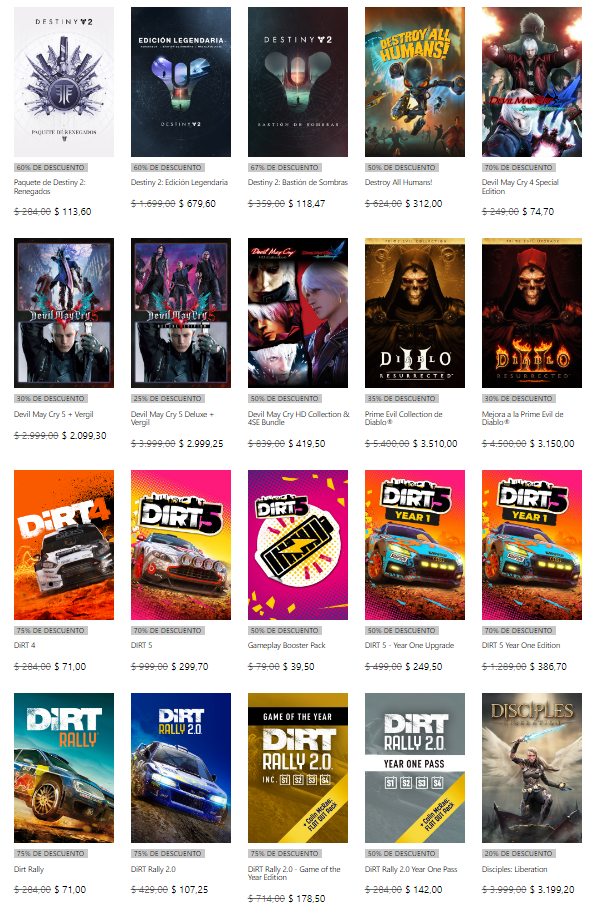Select DIRT 5 Year One Edition cover
This screenshot has width=610, height=915.
pyautogui.click(x=531, y=543)
